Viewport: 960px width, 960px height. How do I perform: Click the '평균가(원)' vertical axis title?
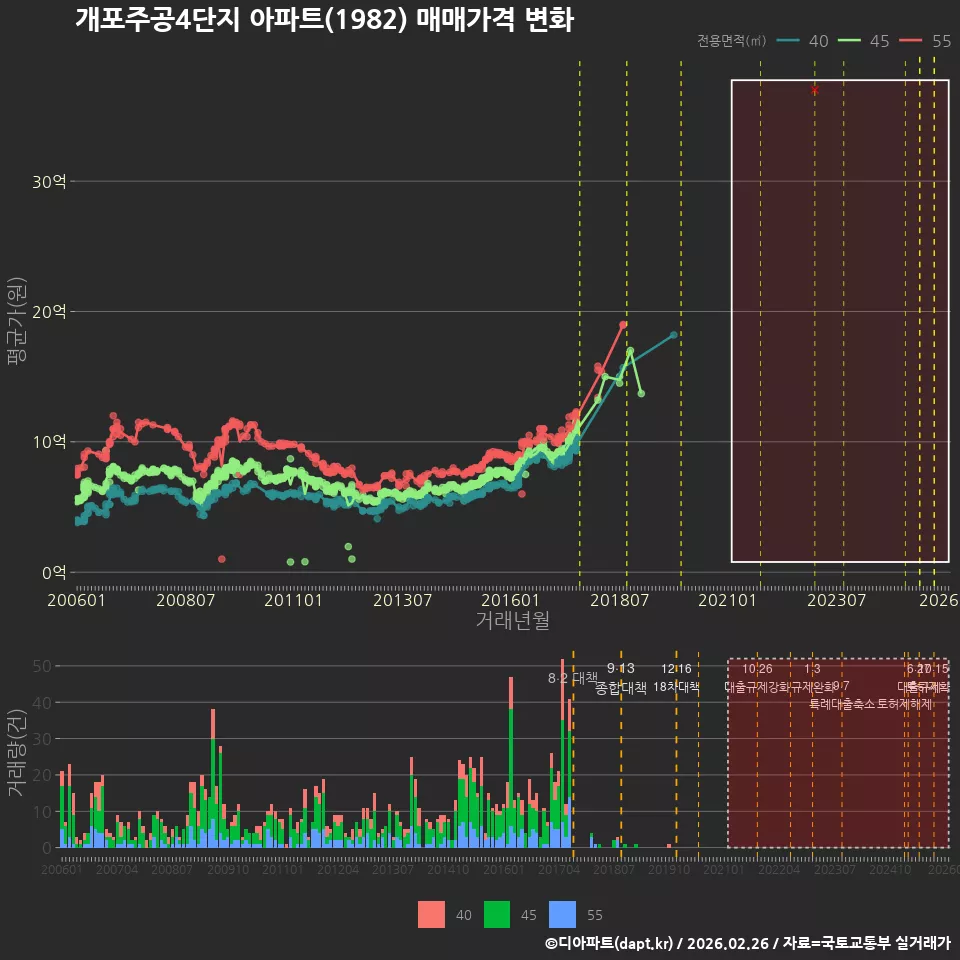coord(17,321)
